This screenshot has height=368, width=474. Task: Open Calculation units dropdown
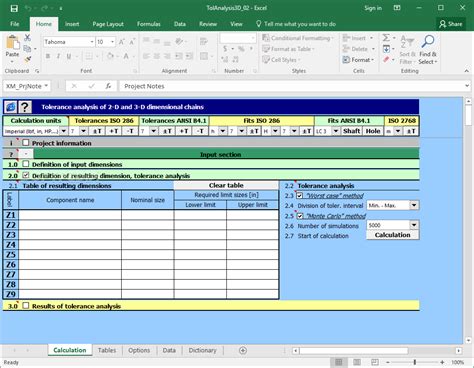pos(63,131)
